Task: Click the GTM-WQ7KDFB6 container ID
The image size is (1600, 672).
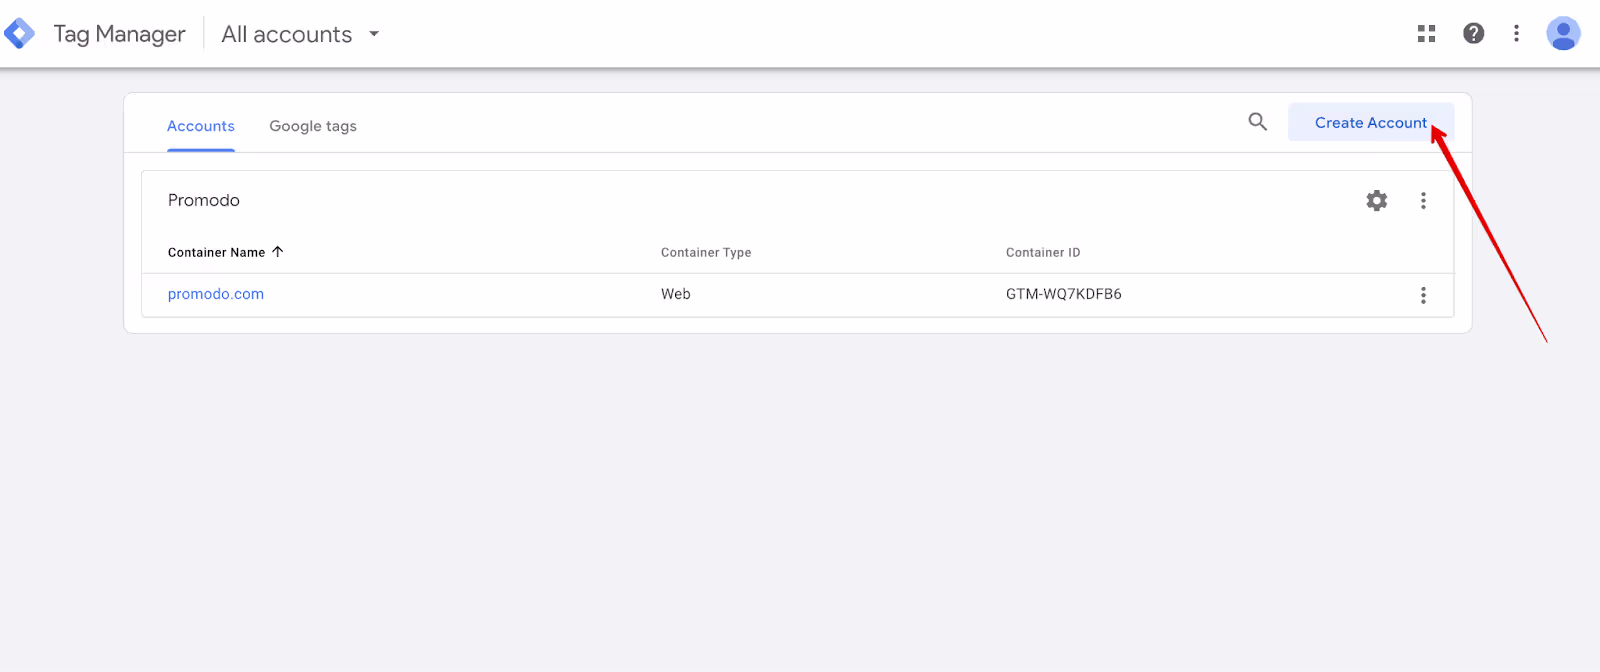Action: click(x=1064, y=294)
